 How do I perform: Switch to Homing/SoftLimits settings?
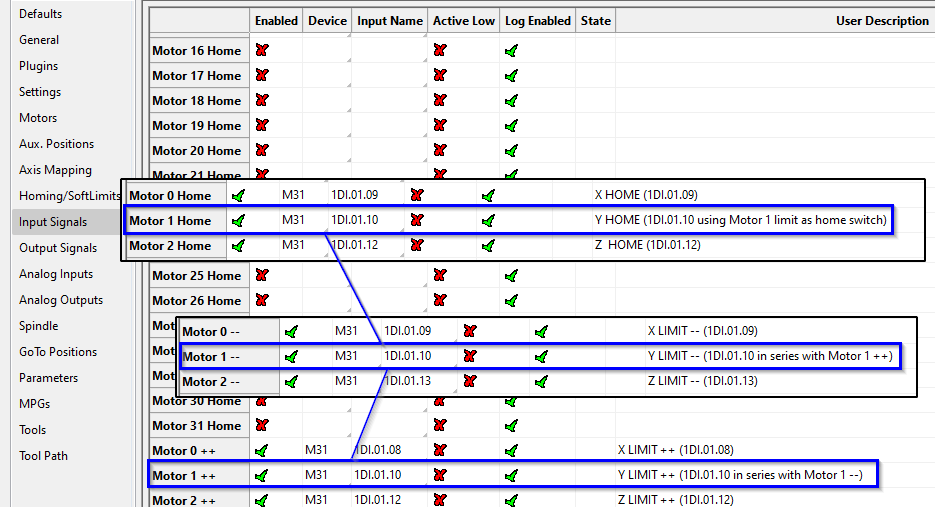coord(69,196)
